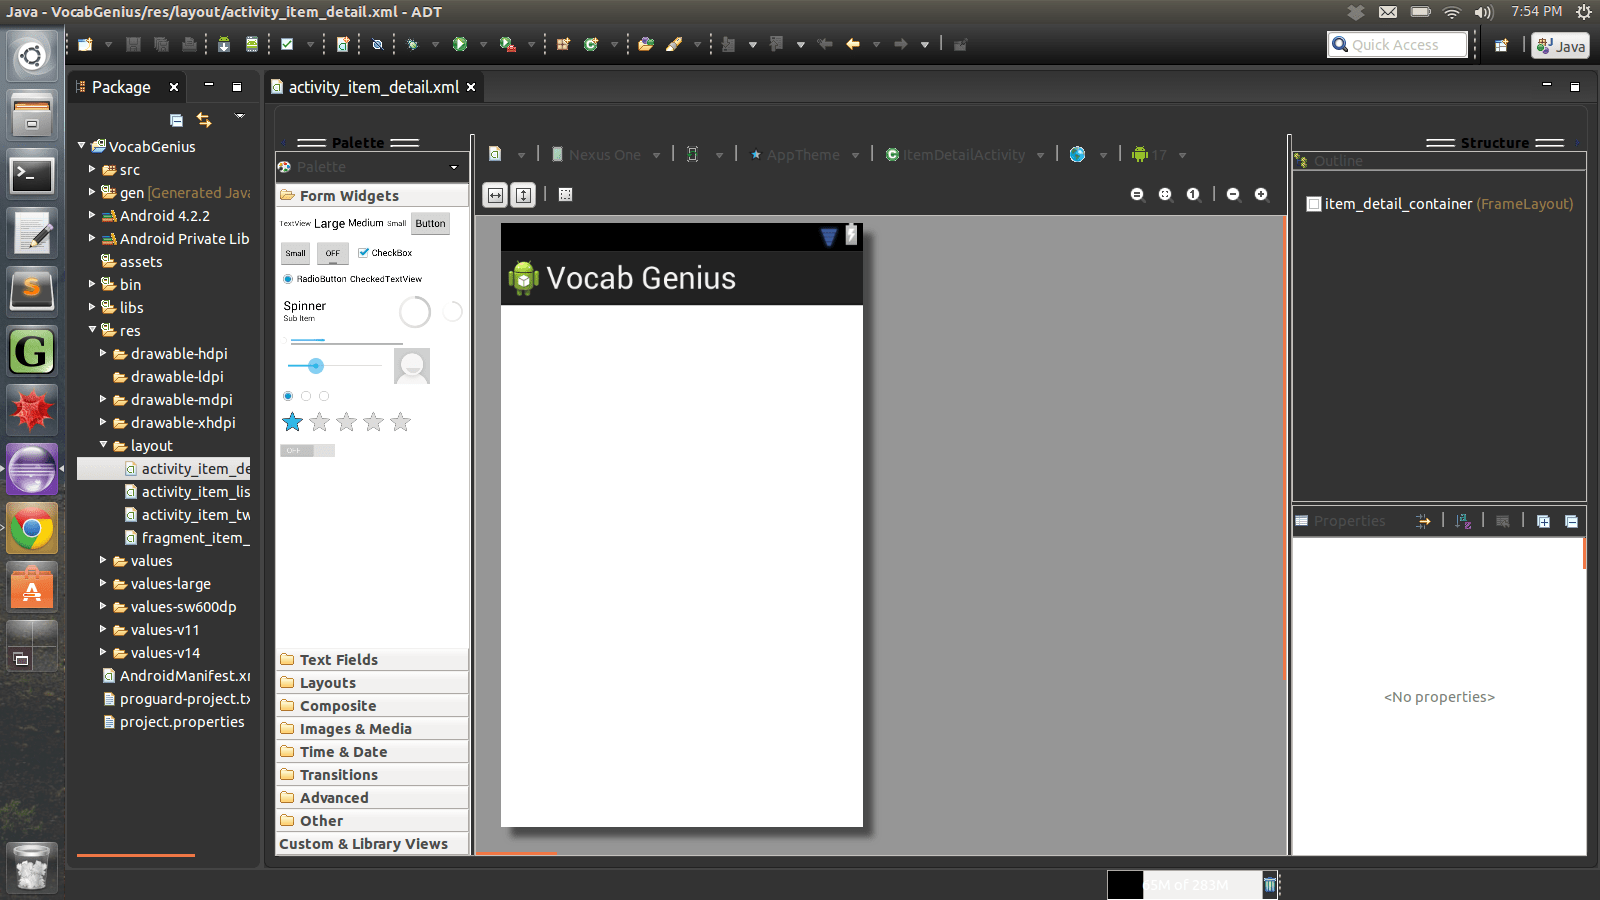Image resolution: width=1600 pixels, height=900 pixels.
Task: Select item_detail_container in Outline
Action: pyautogui.click(x=1440, y=204)
